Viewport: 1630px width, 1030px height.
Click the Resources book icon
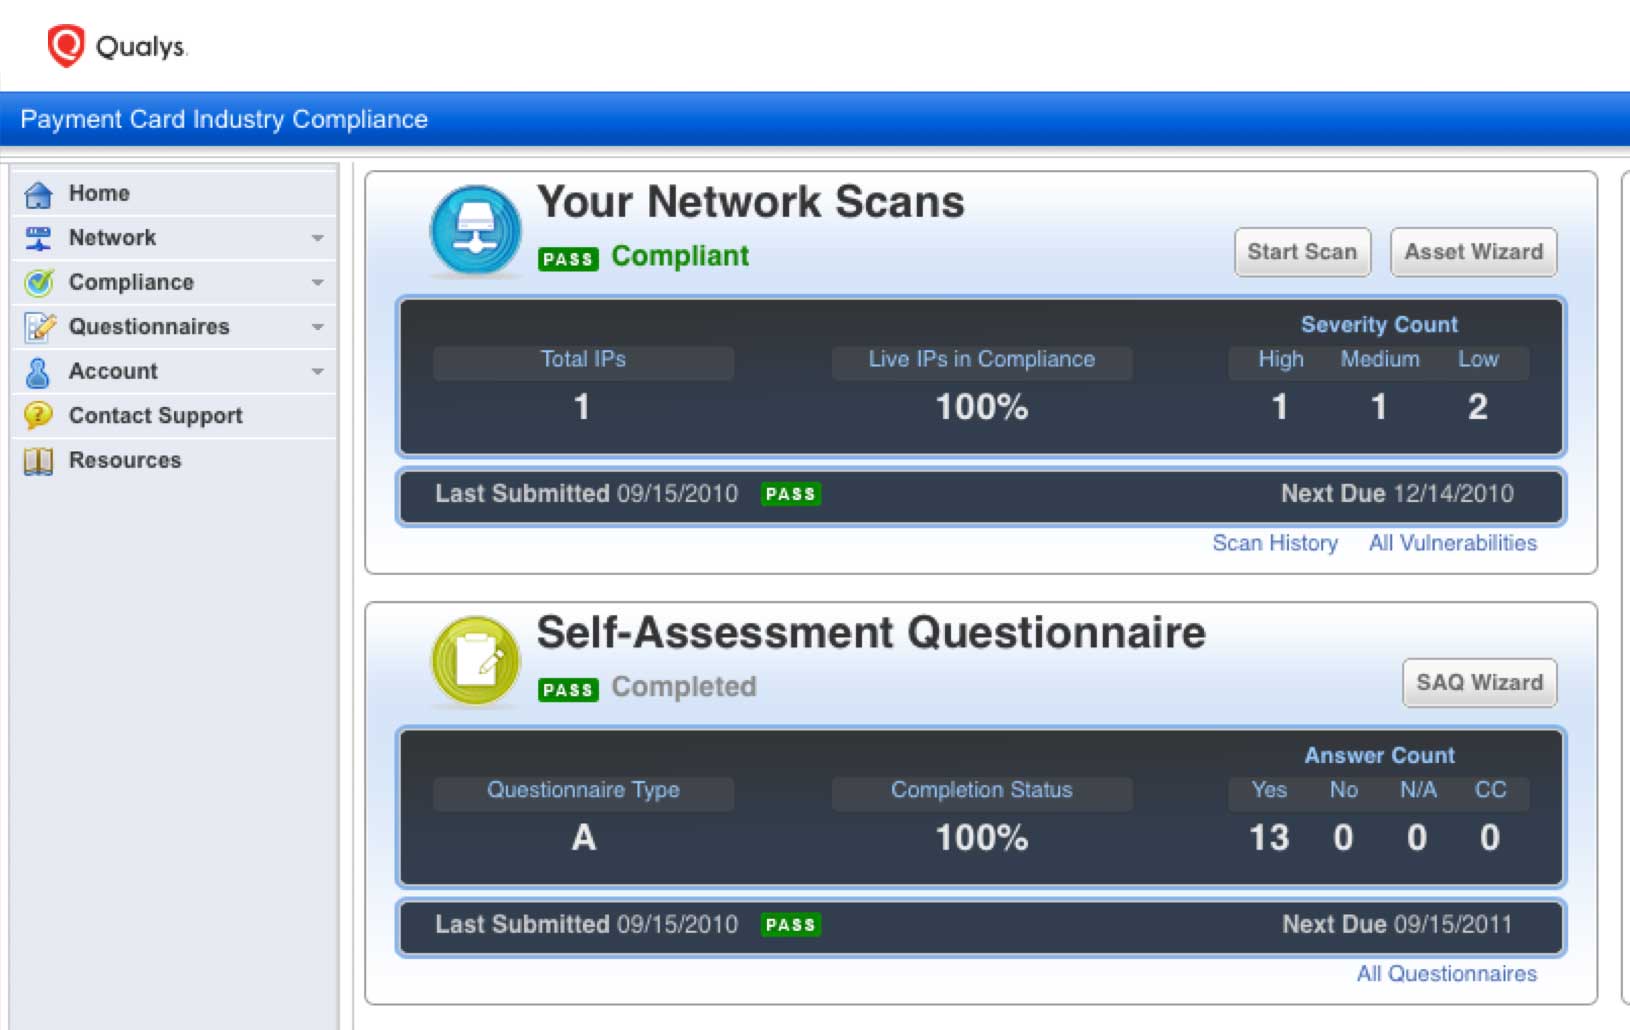pos(38,460)
